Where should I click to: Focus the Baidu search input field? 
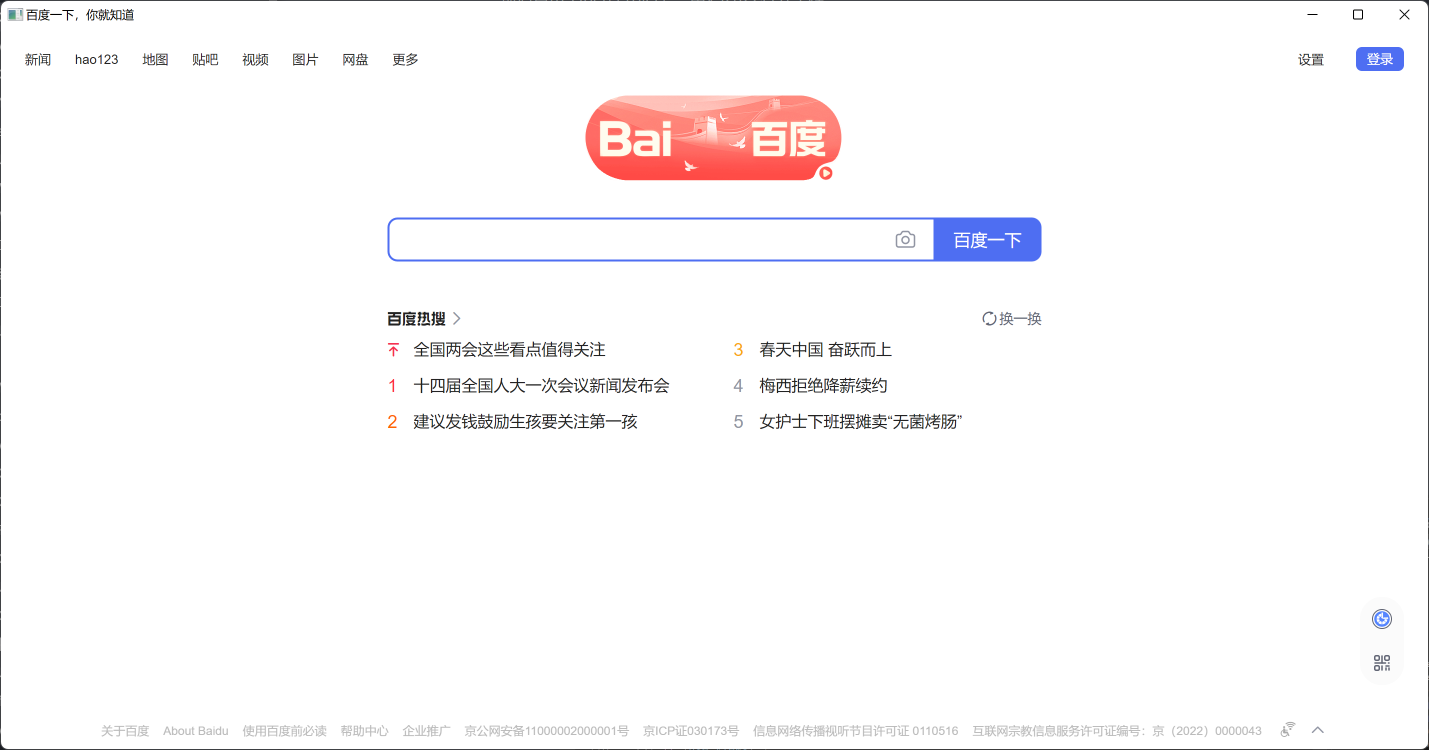640,240
